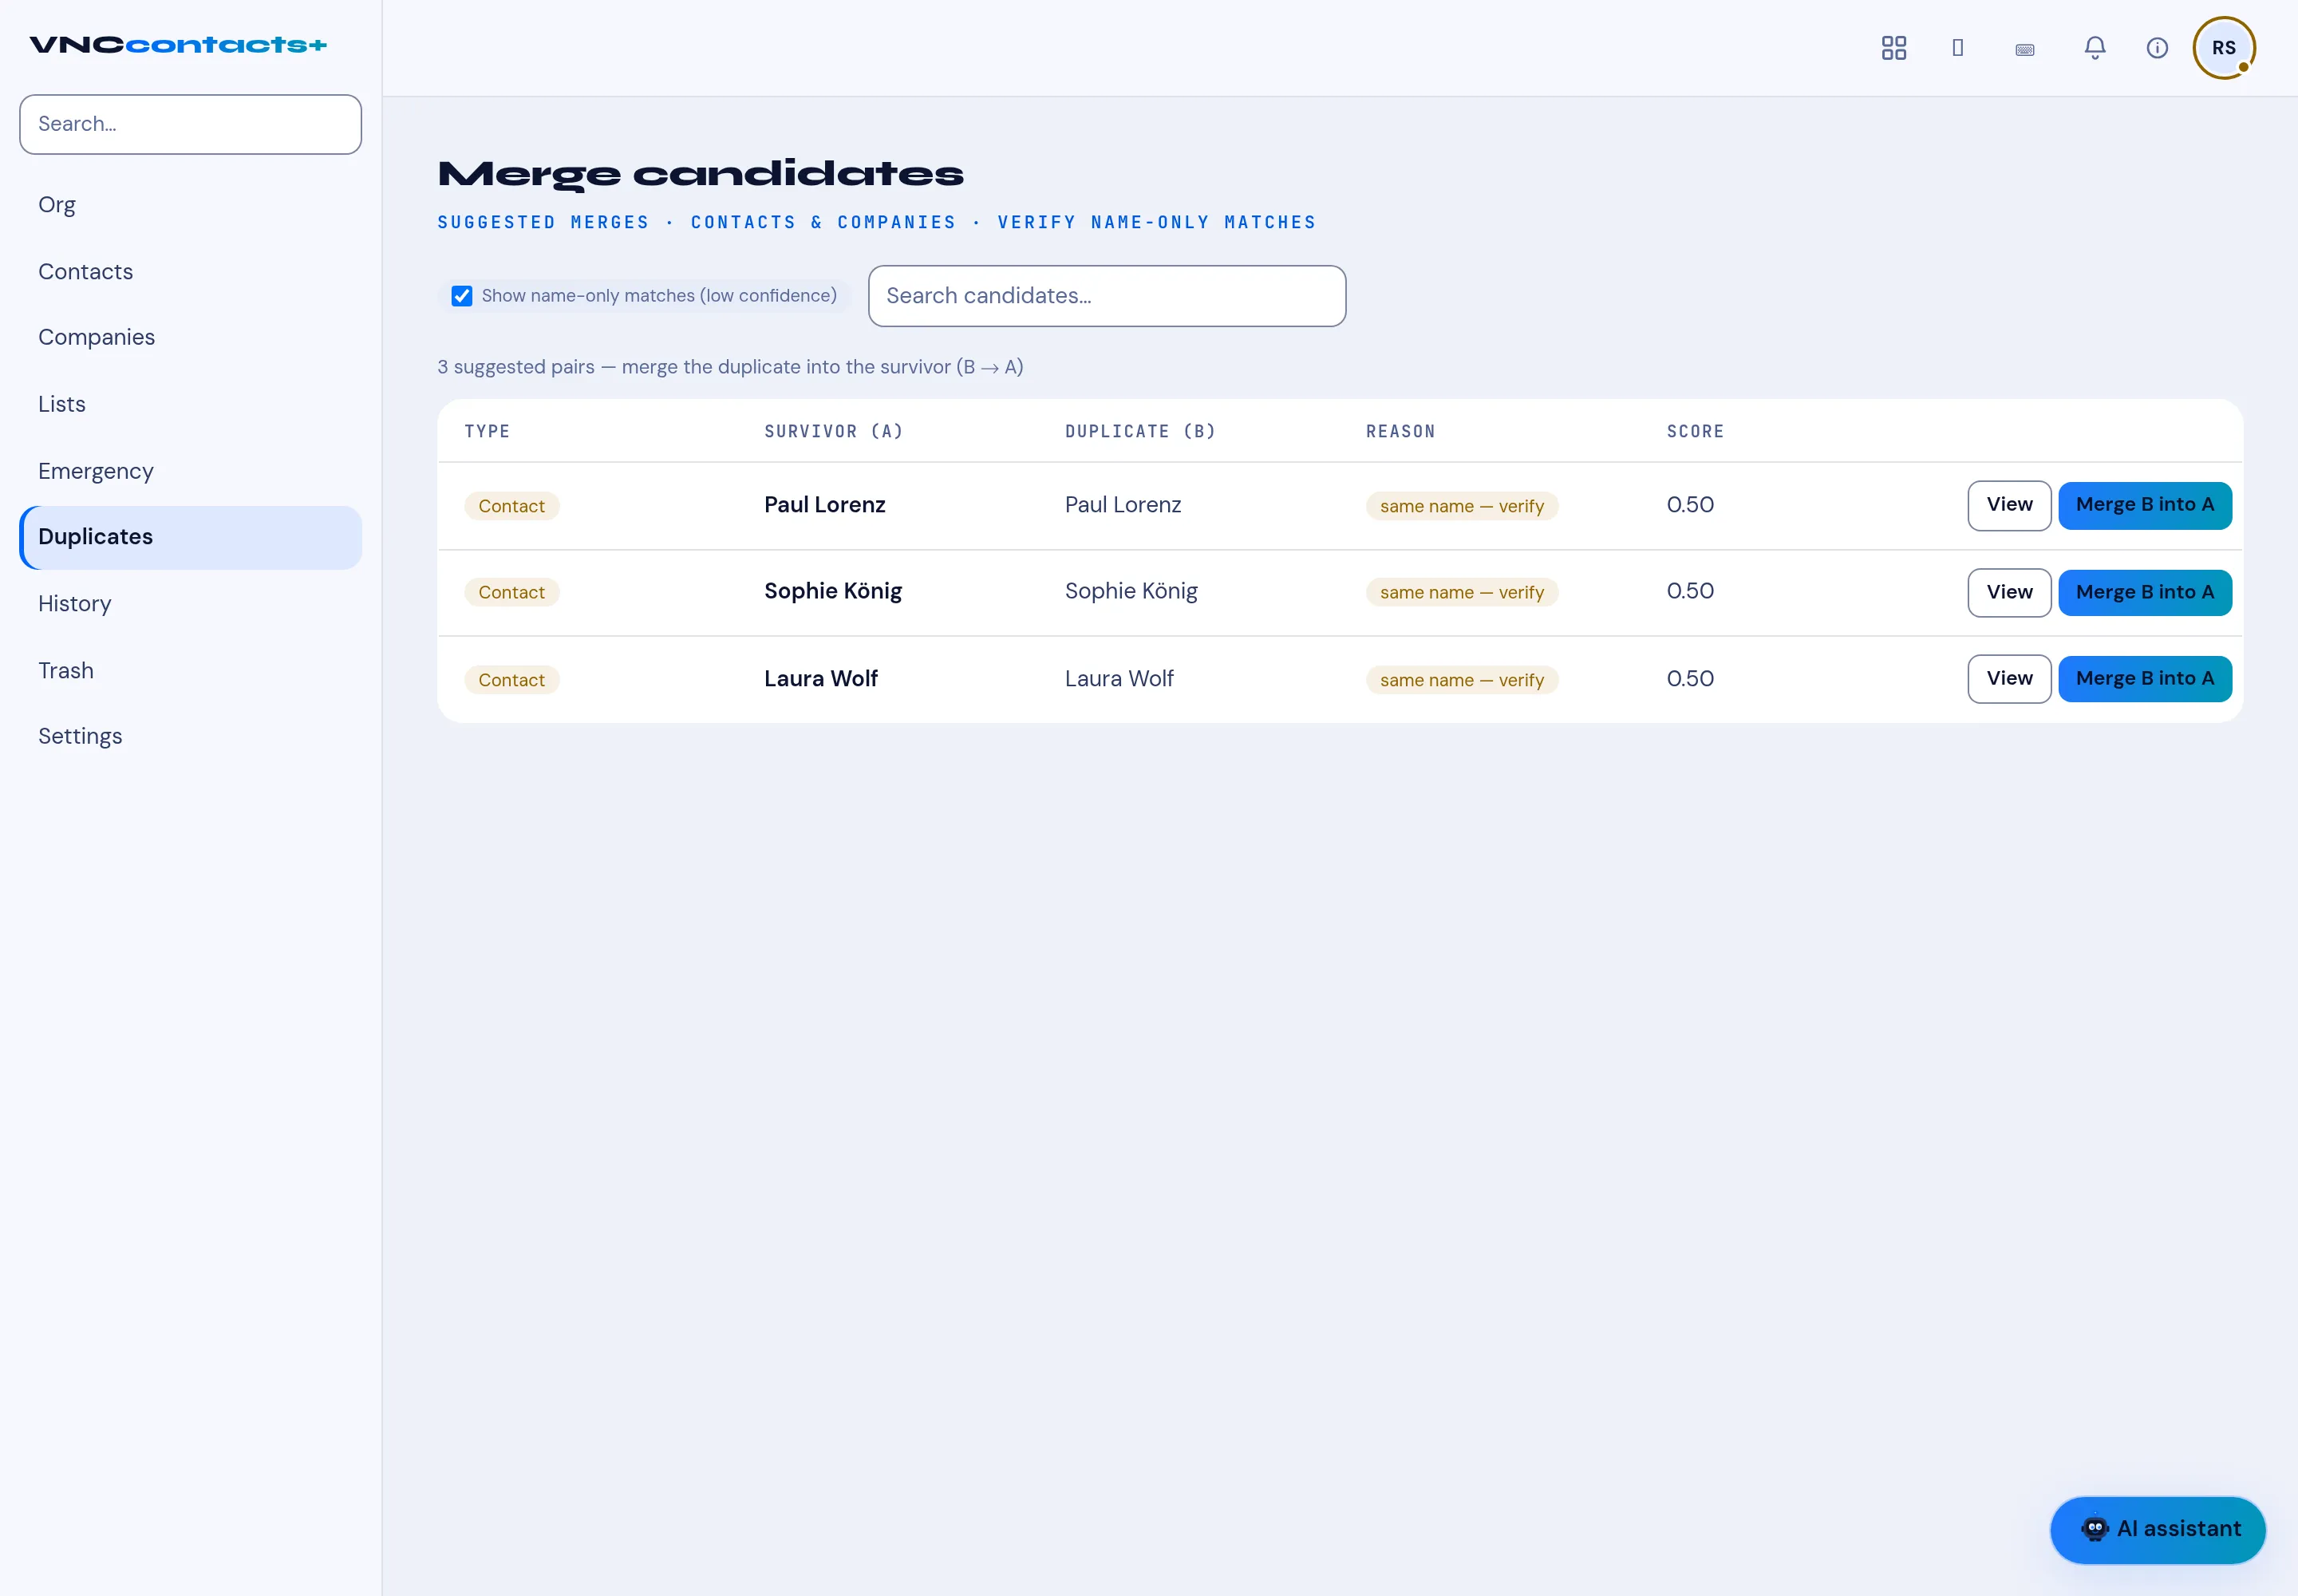Viewport: 2298px width, 1596px height.
Task: Go to Org in sidebar
Action: click(x=190, y=205)
